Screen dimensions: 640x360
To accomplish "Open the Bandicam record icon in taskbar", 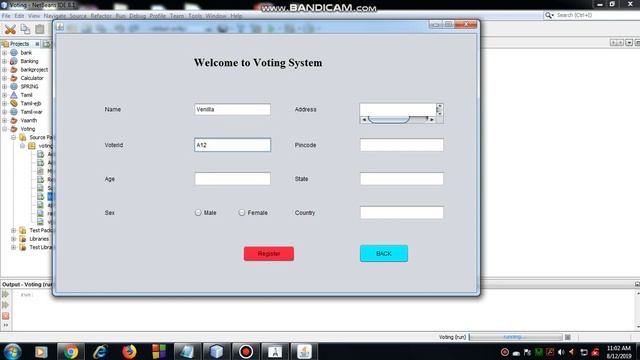I will coord(246,351).
